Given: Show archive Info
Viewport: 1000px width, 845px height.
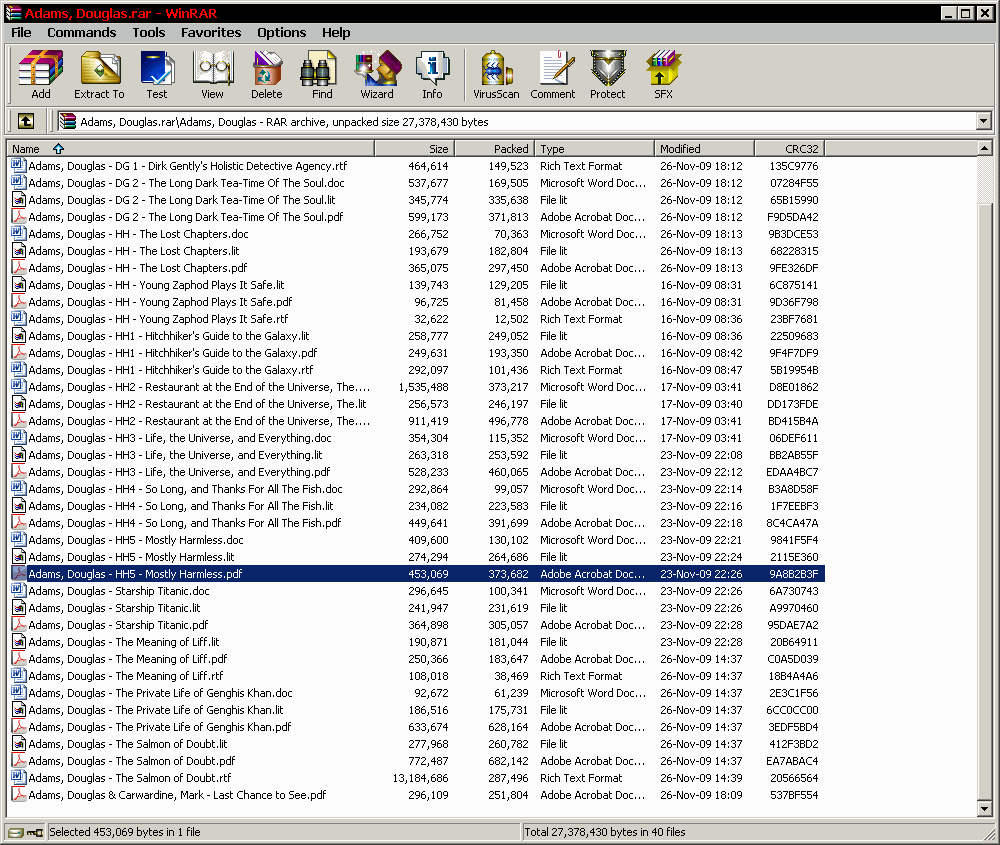Looking at the screenshot, I should (x=432, y=75).
